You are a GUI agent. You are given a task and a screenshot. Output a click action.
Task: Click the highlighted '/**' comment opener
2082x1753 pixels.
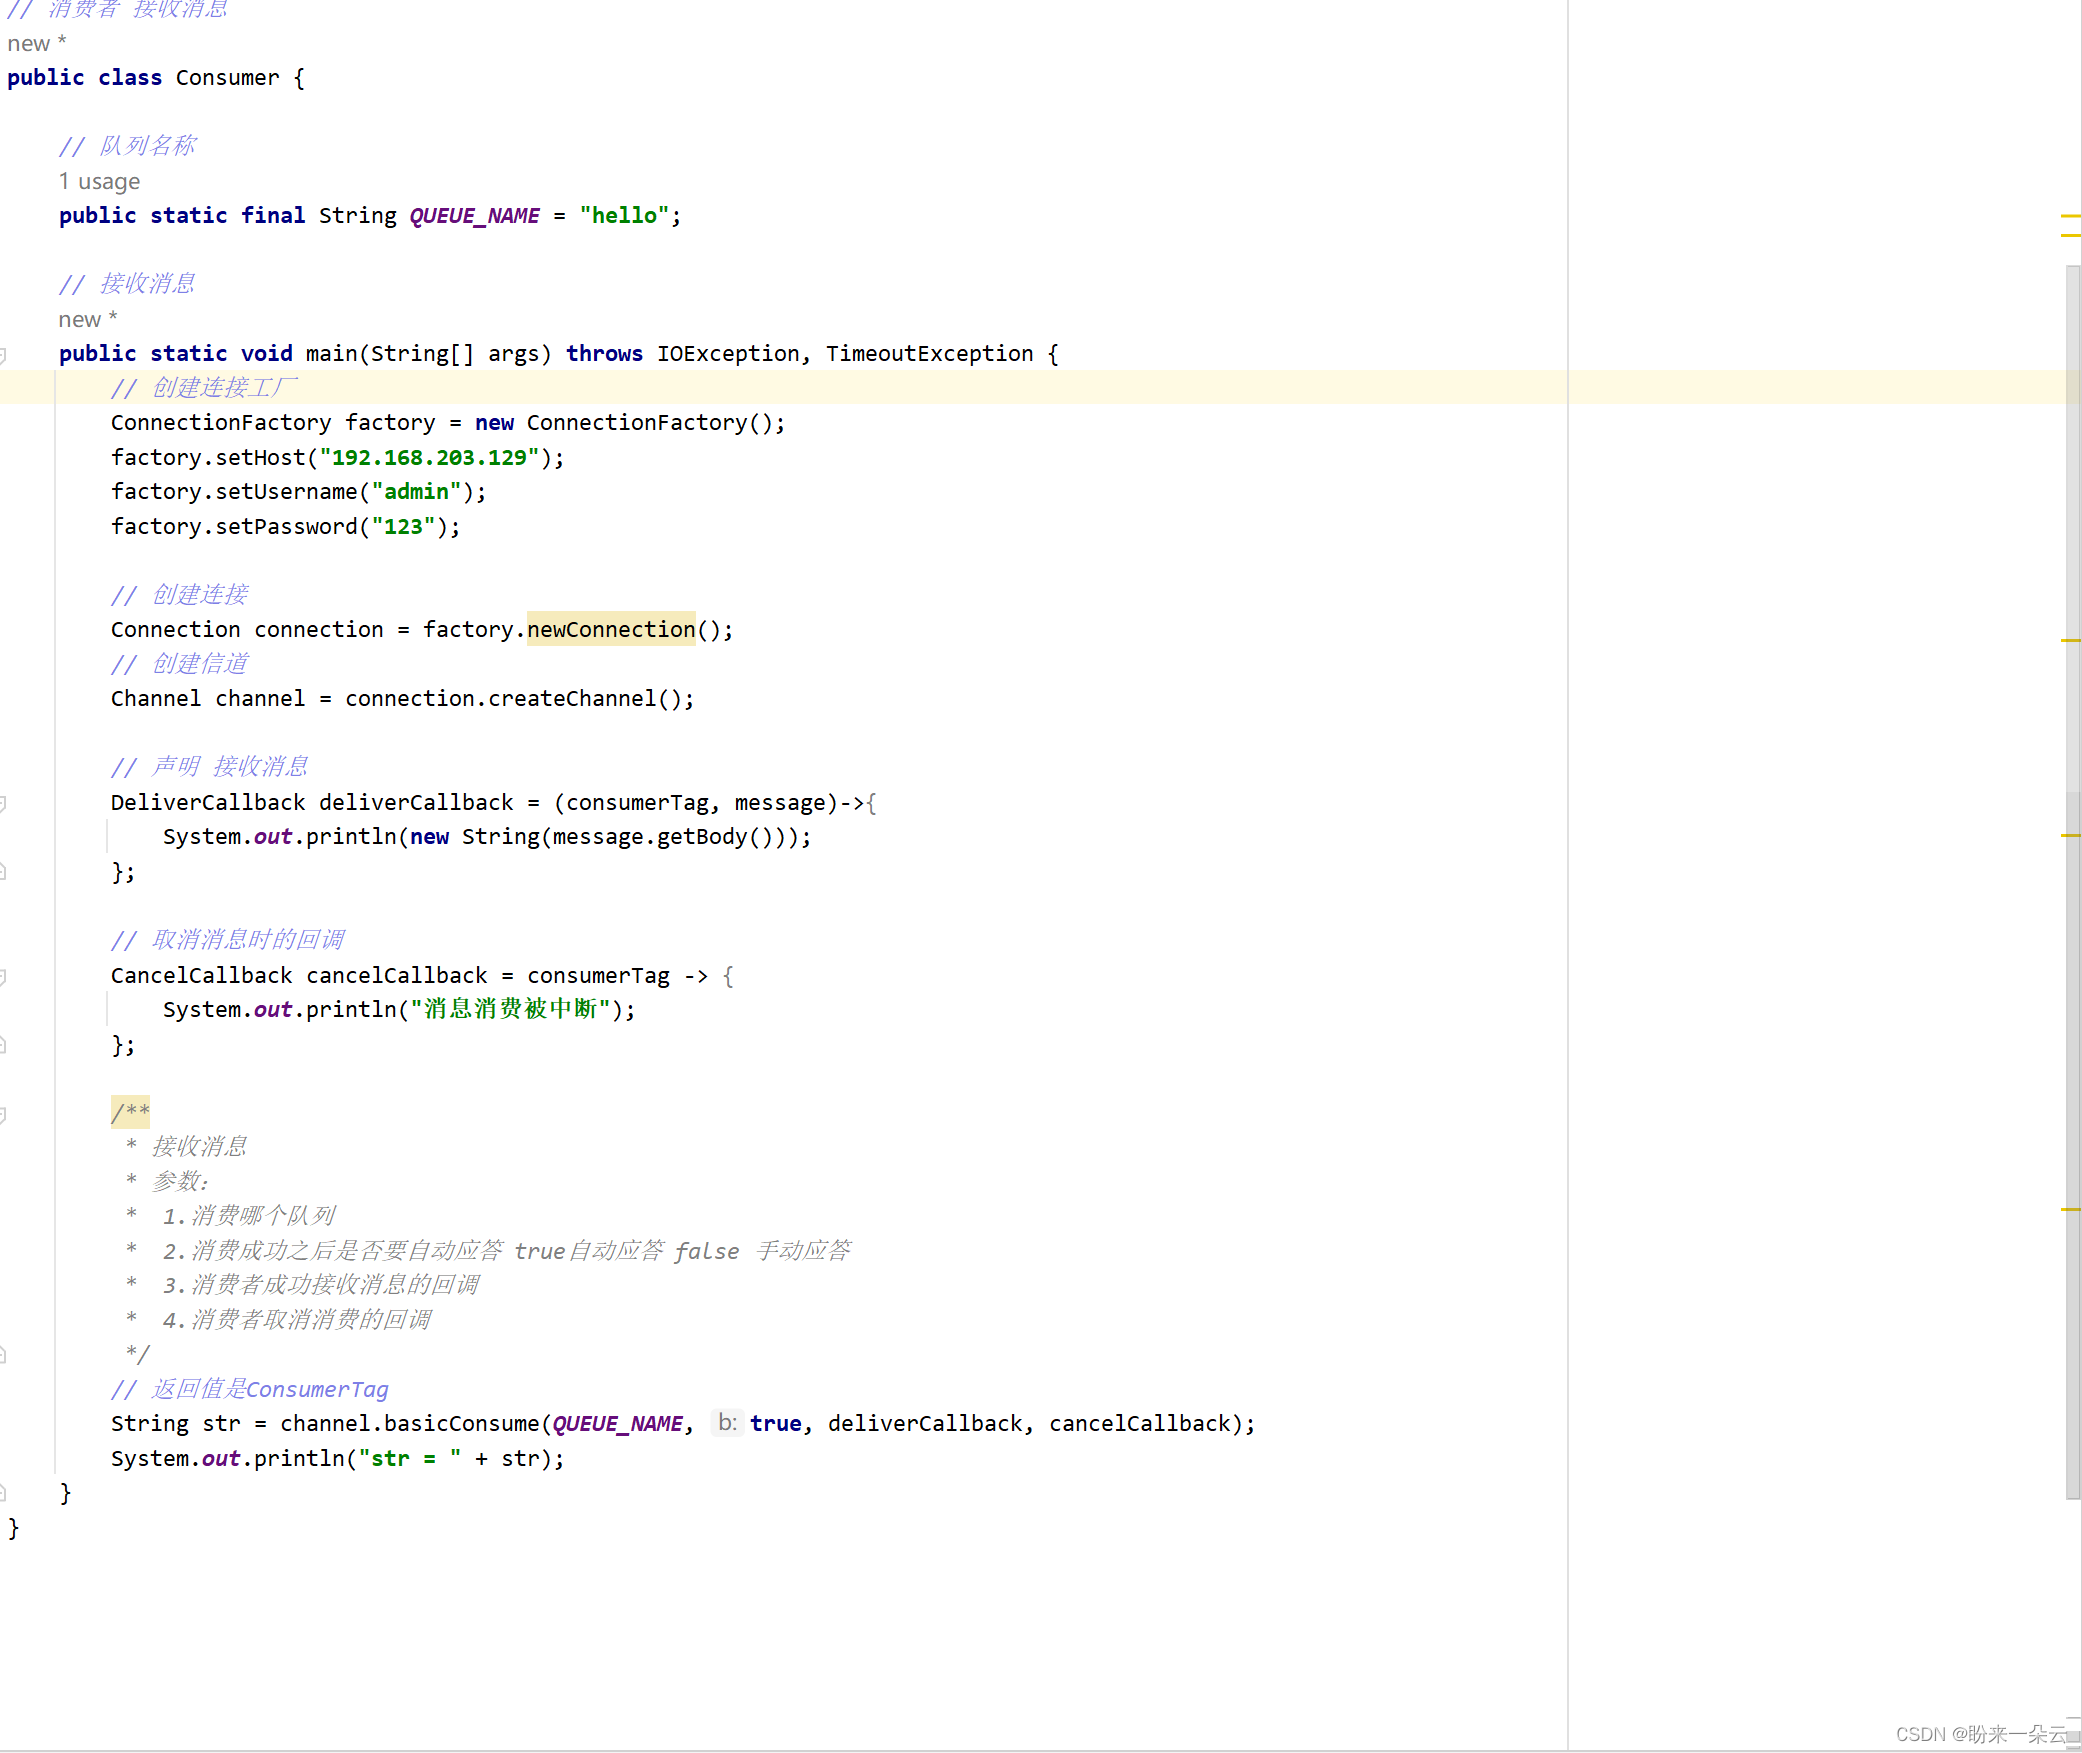coord(130,1112)
